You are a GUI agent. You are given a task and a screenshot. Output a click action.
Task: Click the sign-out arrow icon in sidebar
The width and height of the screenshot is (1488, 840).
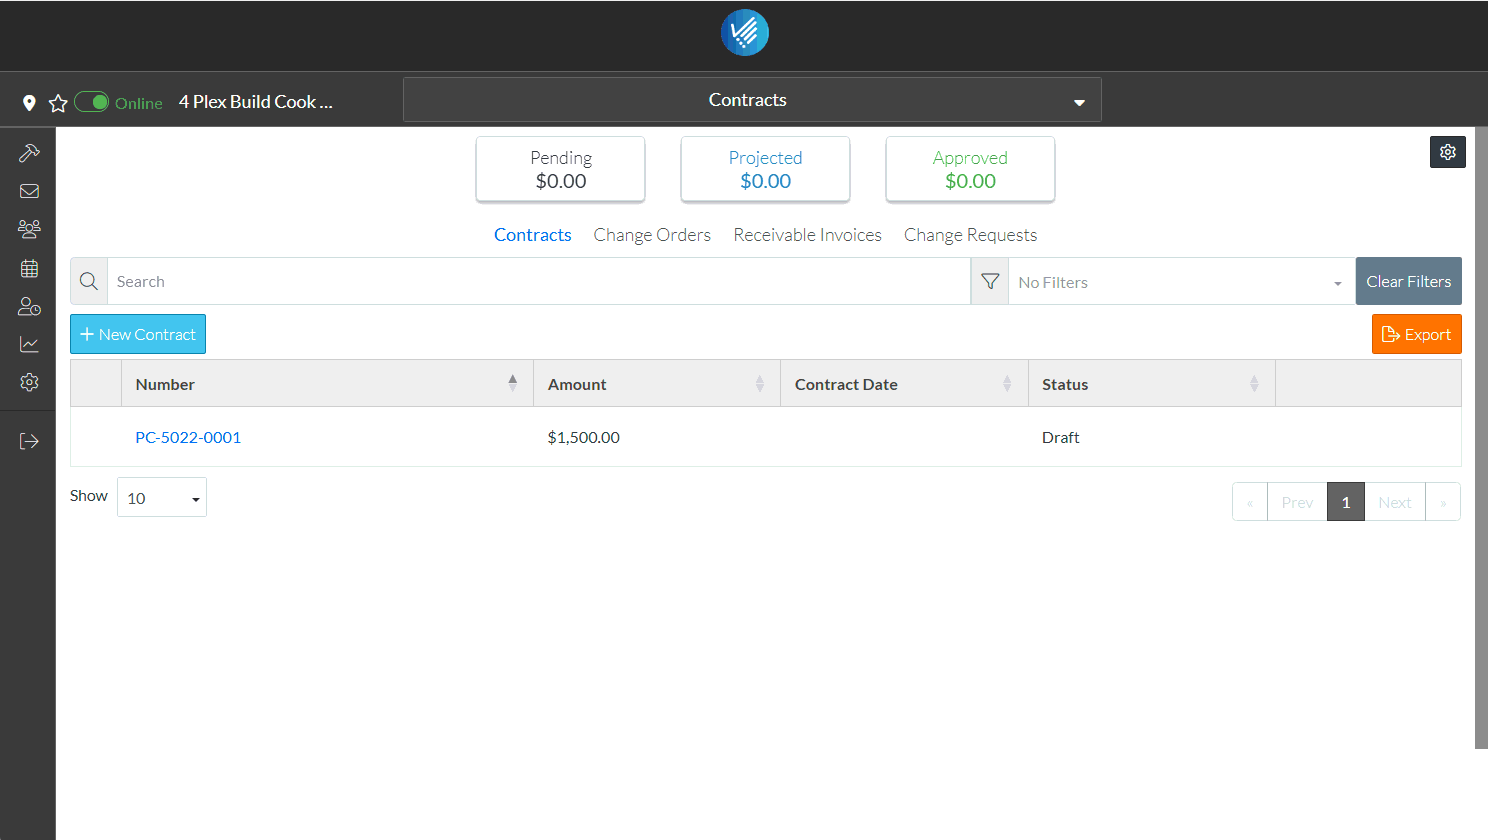click(x=29, y=441)
